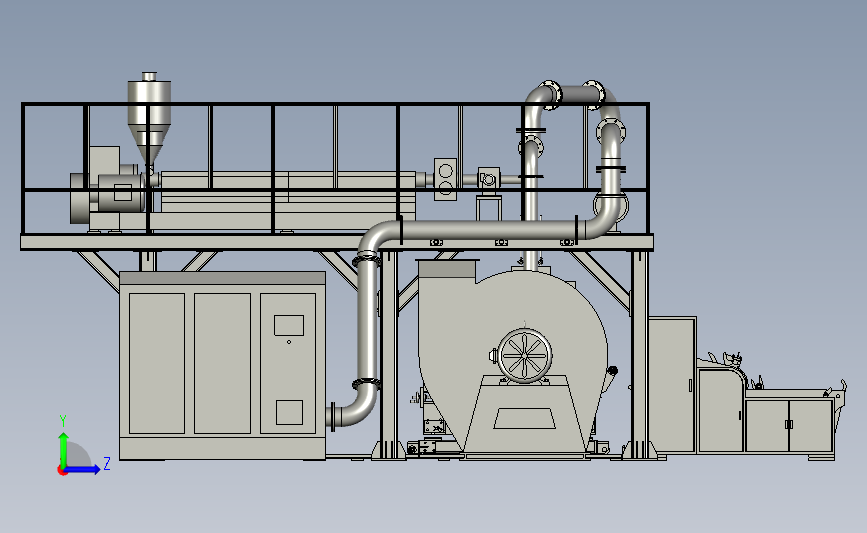Select the two-circle gear box on extruder

(x=446, y=179)
